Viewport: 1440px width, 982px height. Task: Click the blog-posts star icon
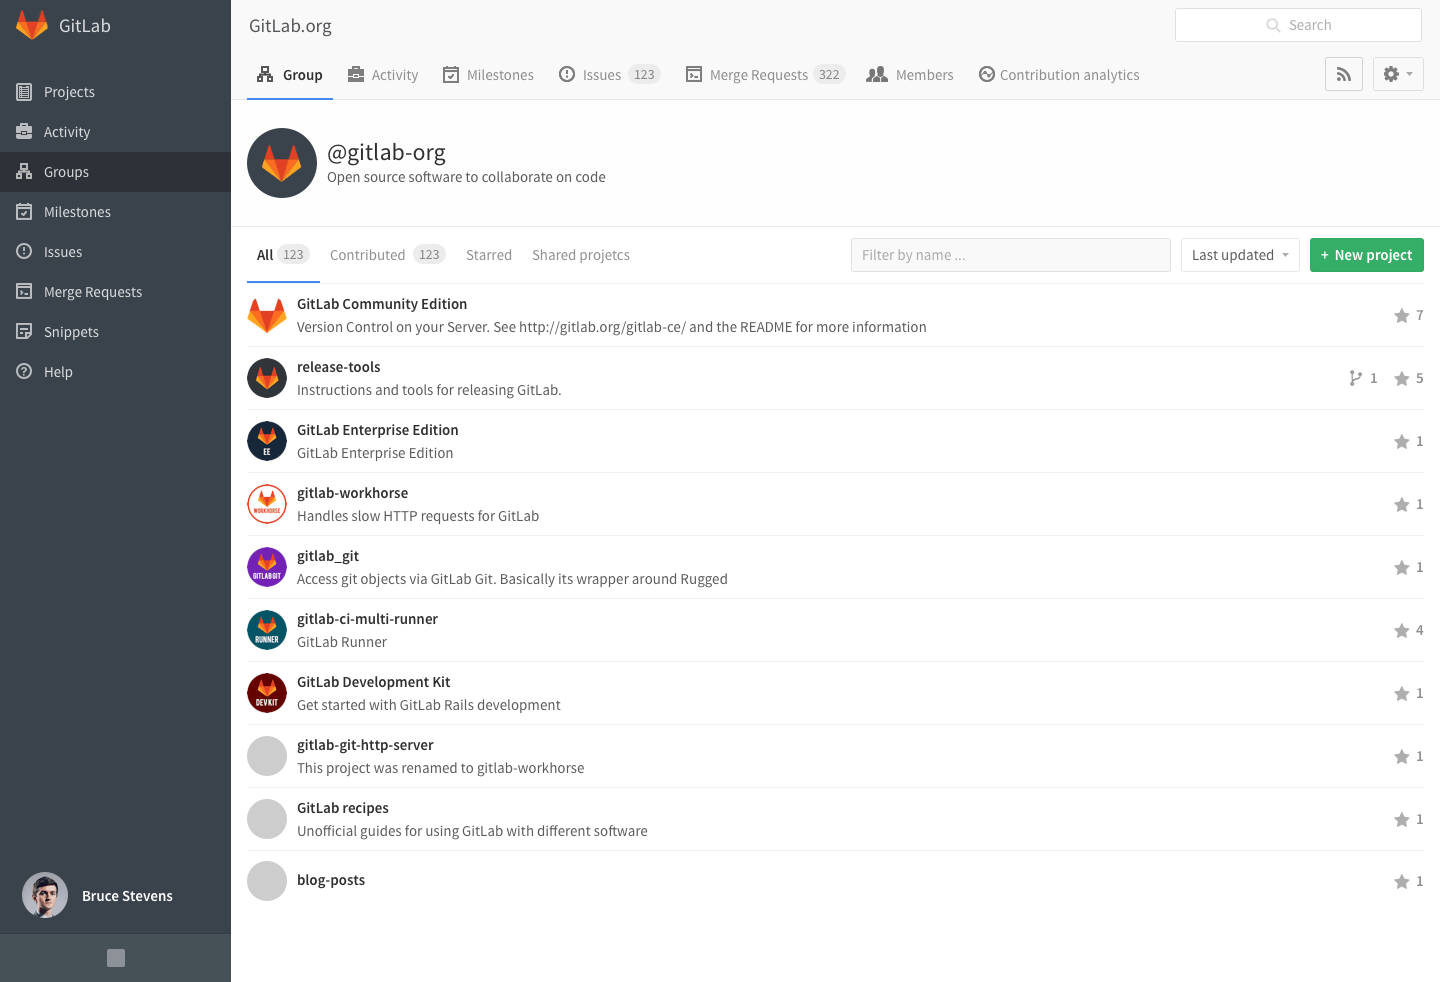pyautogui.click(x=1402, y=882)
